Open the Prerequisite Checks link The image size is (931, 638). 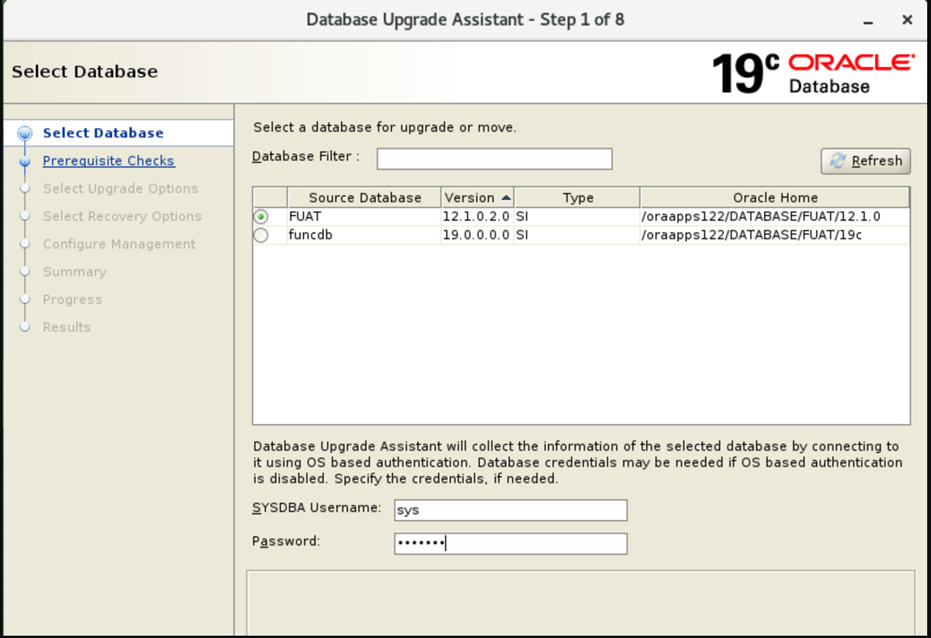click(109, 161)
